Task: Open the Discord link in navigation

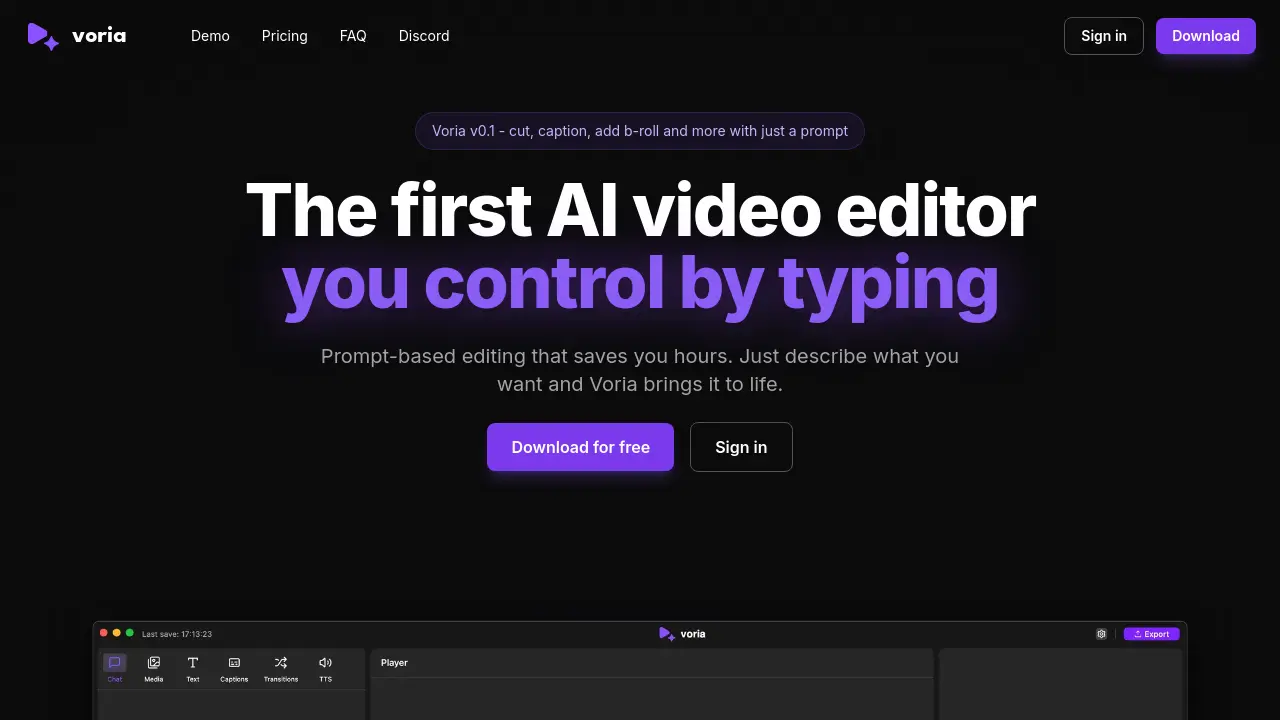Action: (x=424, y=36)
